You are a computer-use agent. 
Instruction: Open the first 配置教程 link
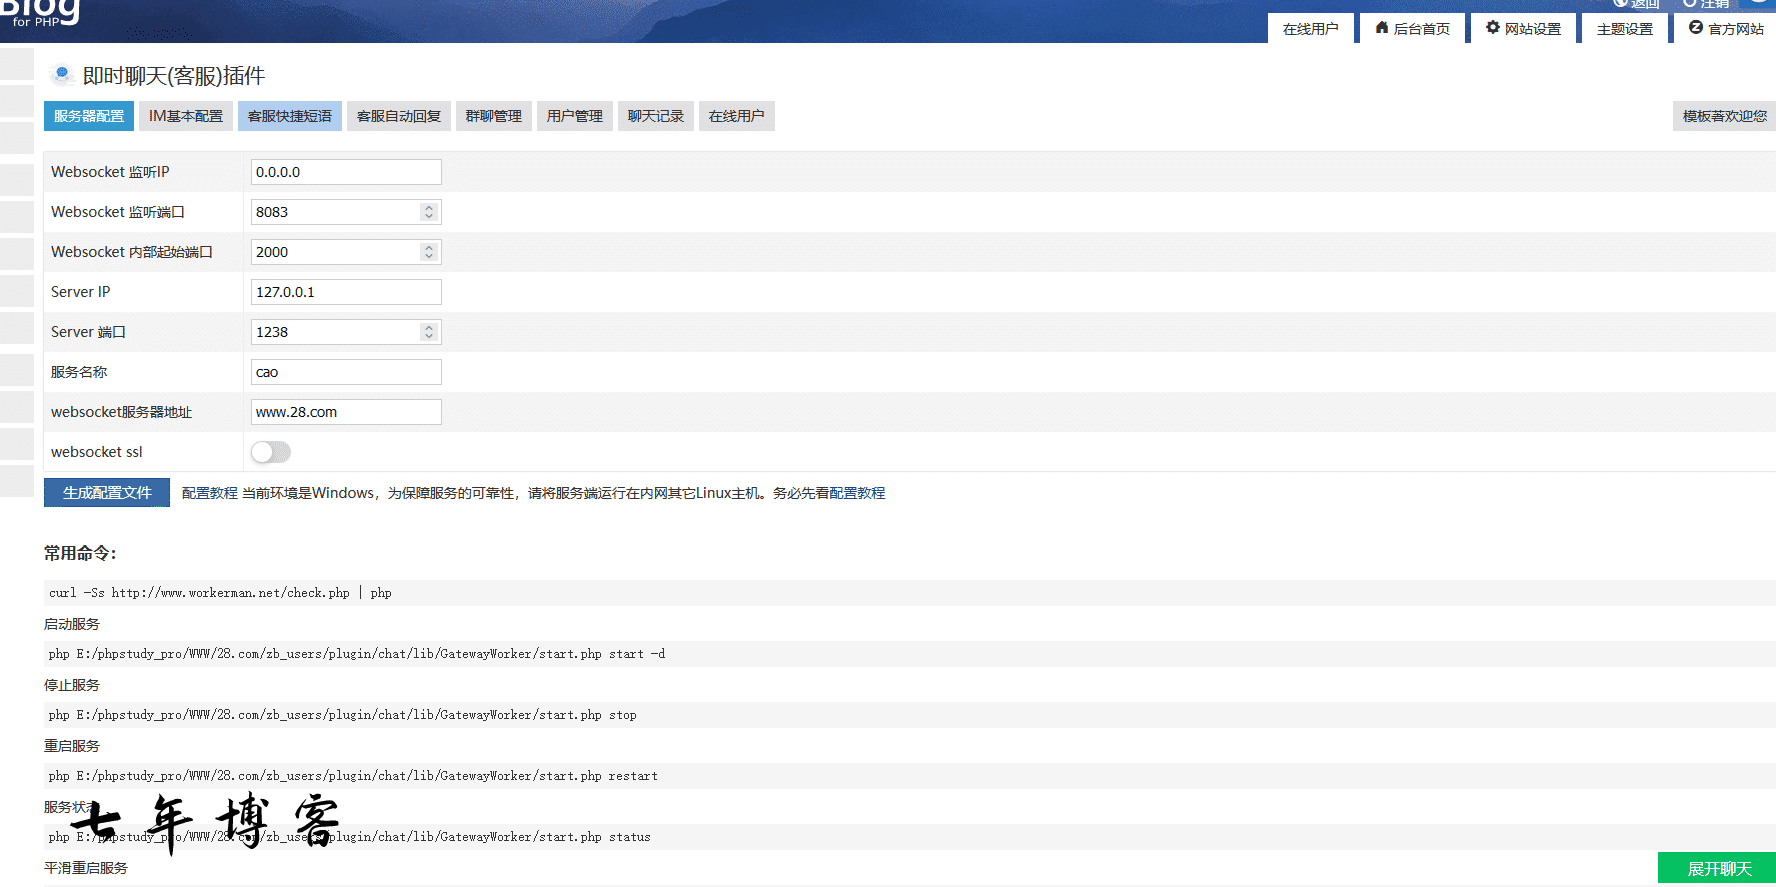coord(210,493)
